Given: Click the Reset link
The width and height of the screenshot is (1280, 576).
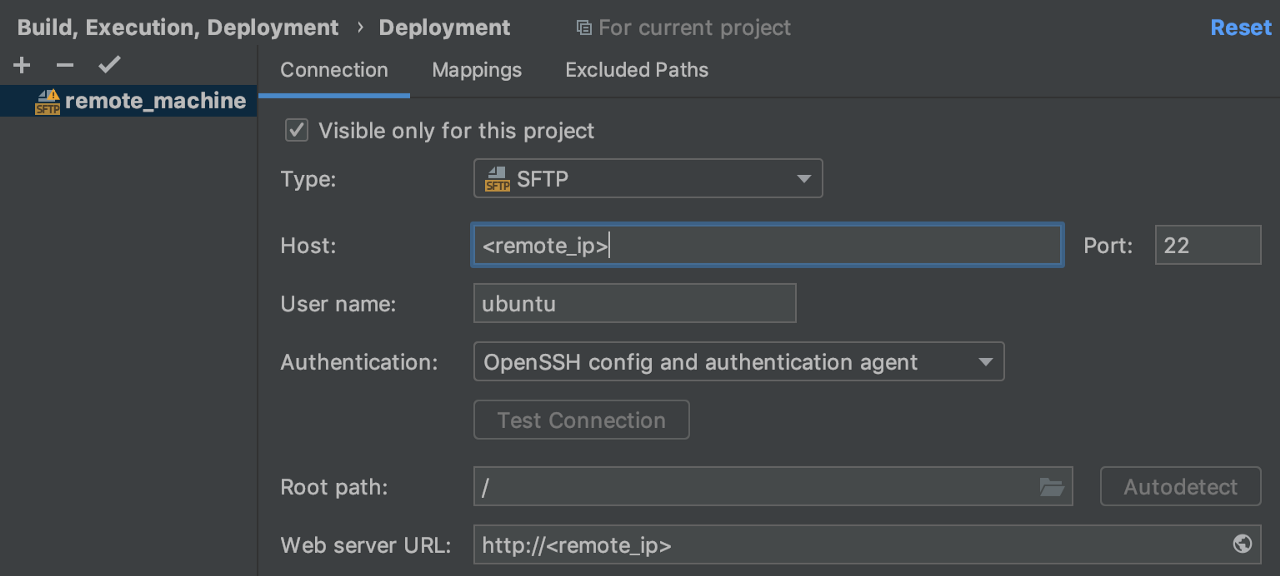Looking at the screenshot, I should [1240, 28].
